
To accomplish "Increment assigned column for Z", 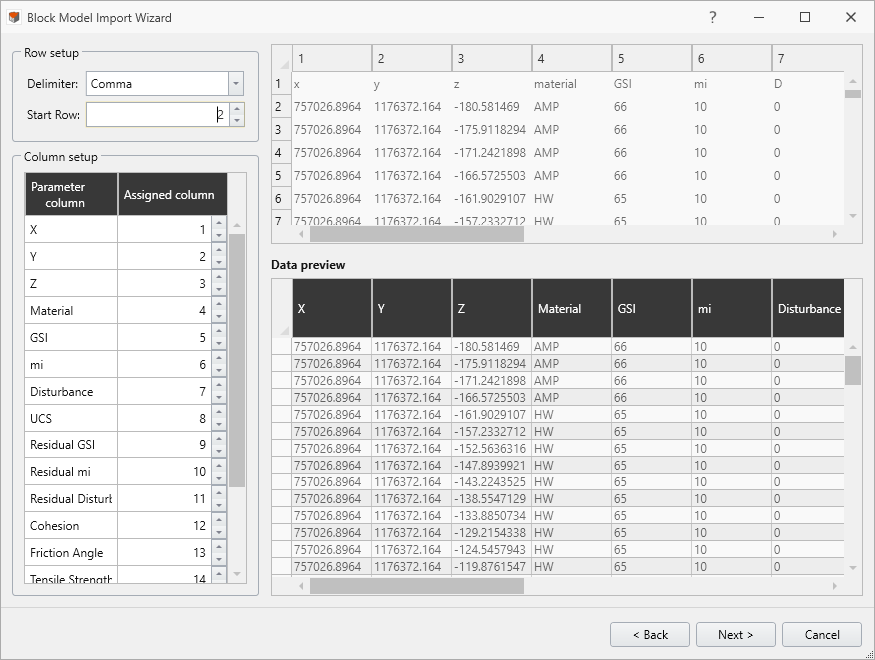I will pyautogui.click(x=219, y=277).
